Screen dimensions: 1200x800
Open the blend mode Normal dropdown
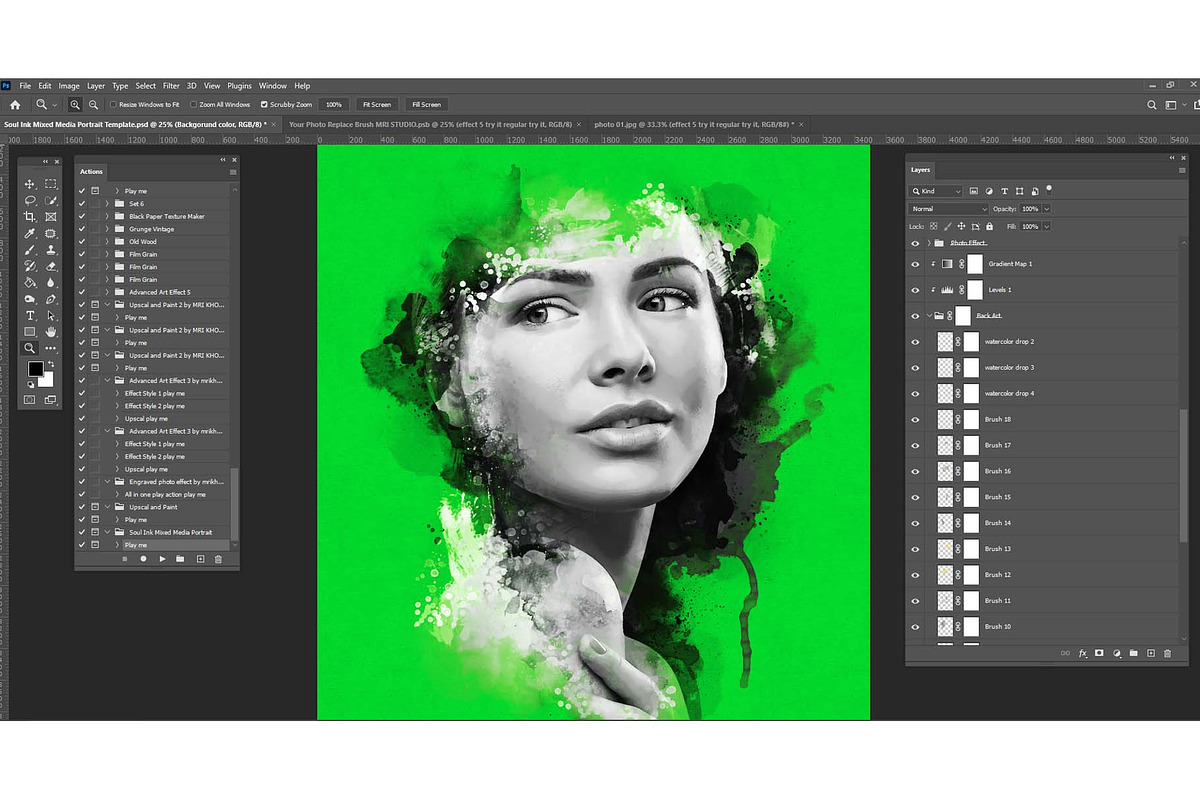[947, 209]
